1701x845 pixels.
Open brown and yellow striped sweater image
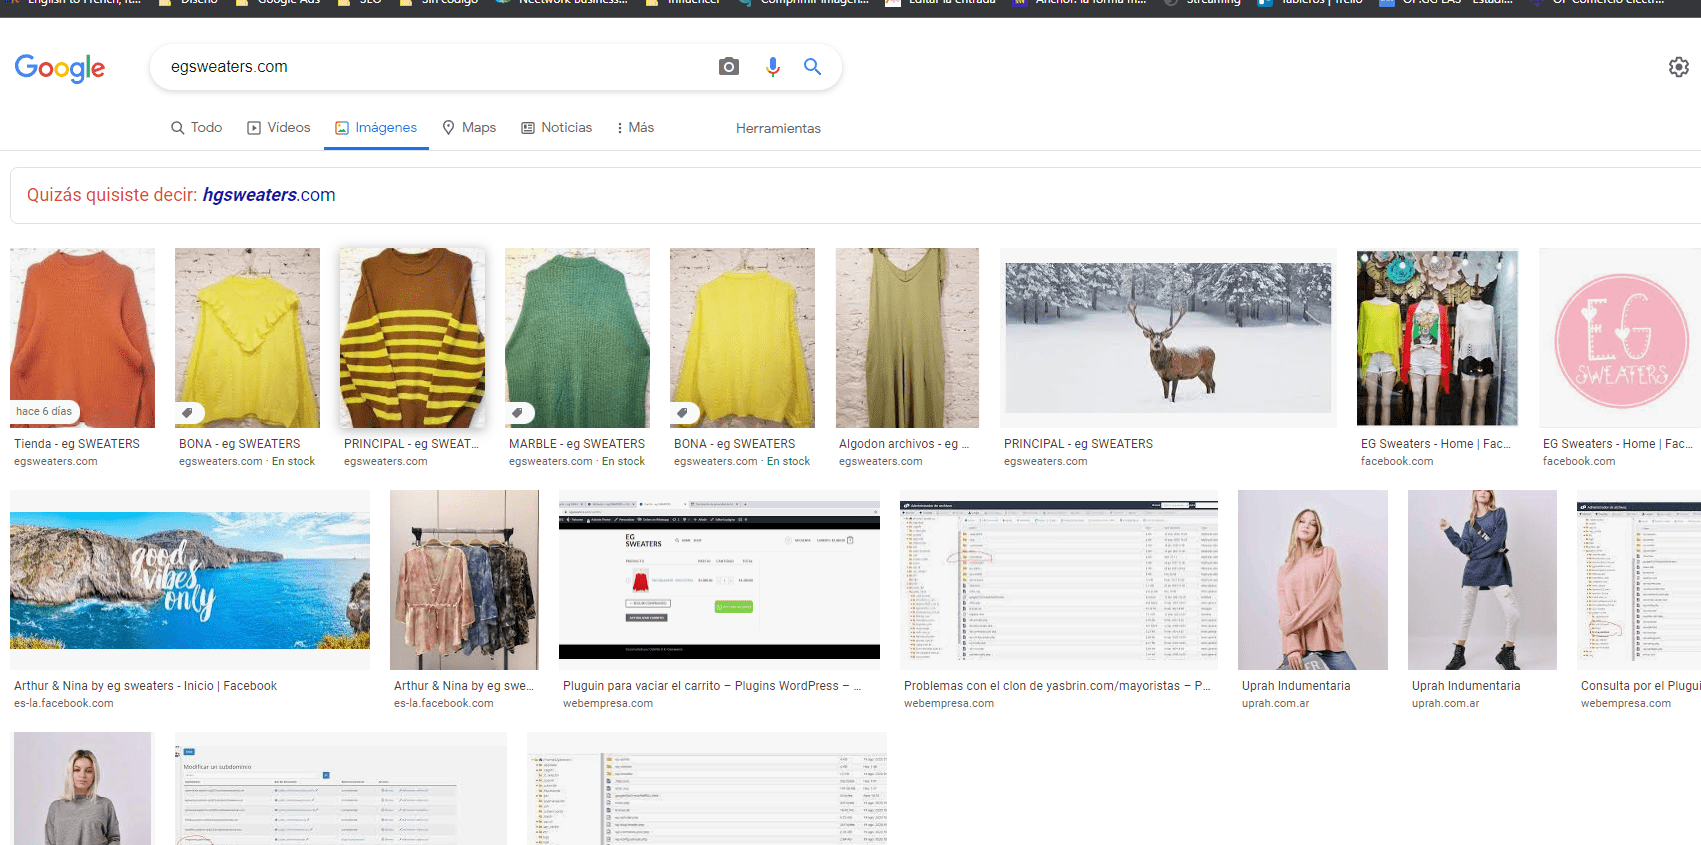point(412,338)
